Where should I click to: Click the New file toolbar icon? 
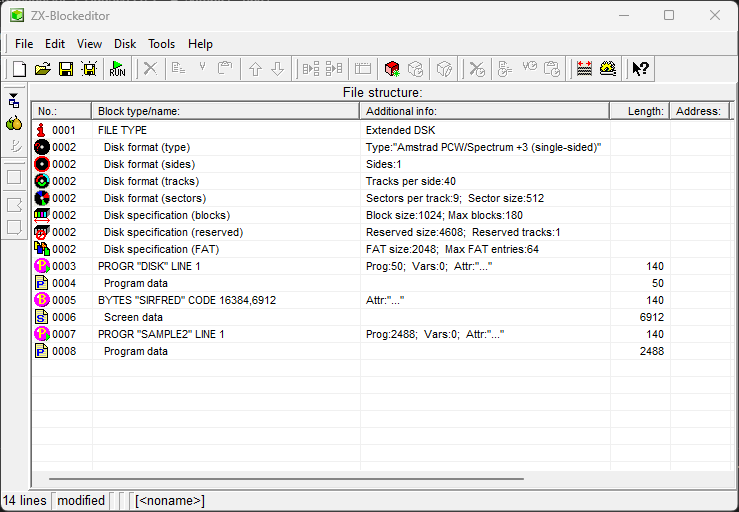coord(19,69)
